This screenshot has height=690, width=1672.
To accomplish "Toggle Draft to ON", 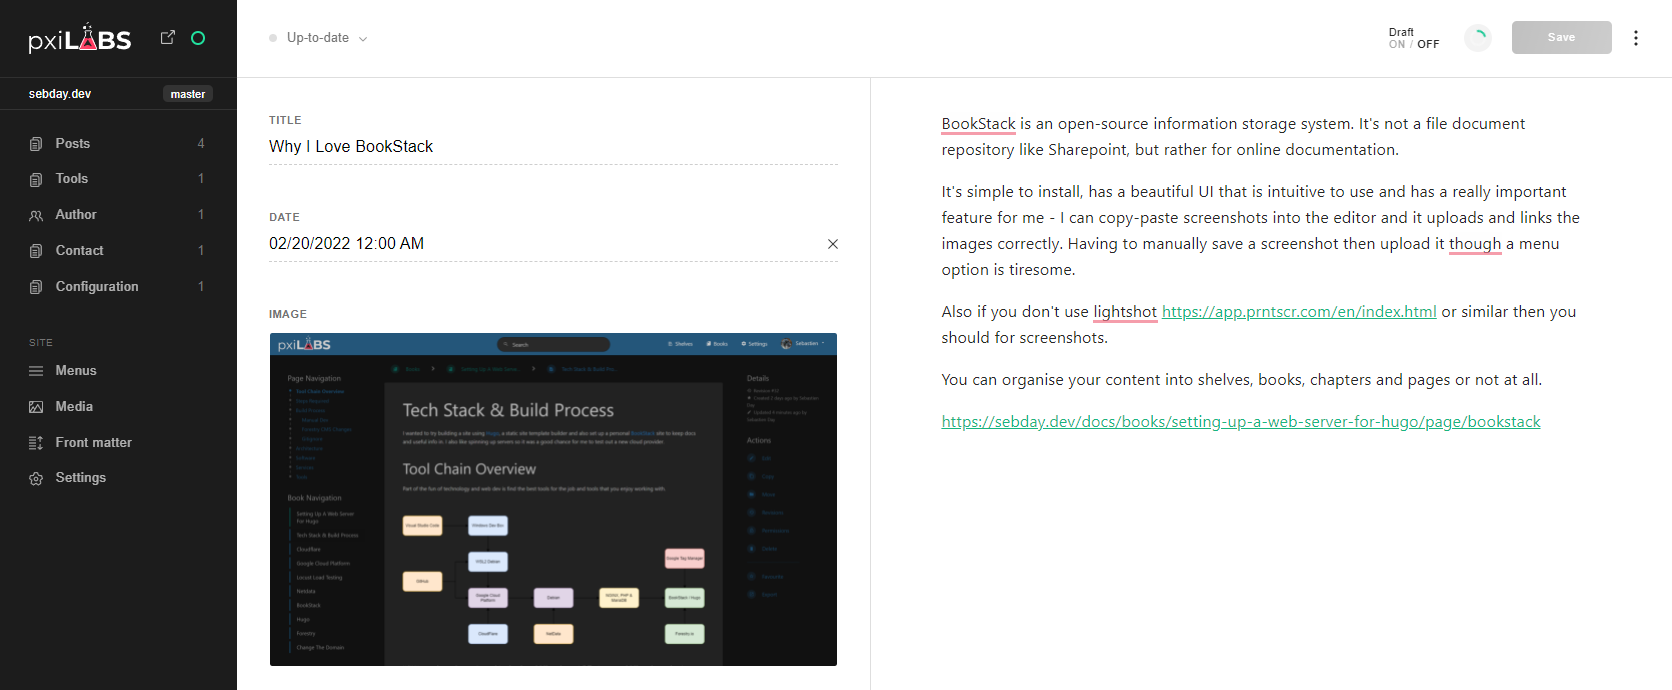I will click(x=1396, y=45).
